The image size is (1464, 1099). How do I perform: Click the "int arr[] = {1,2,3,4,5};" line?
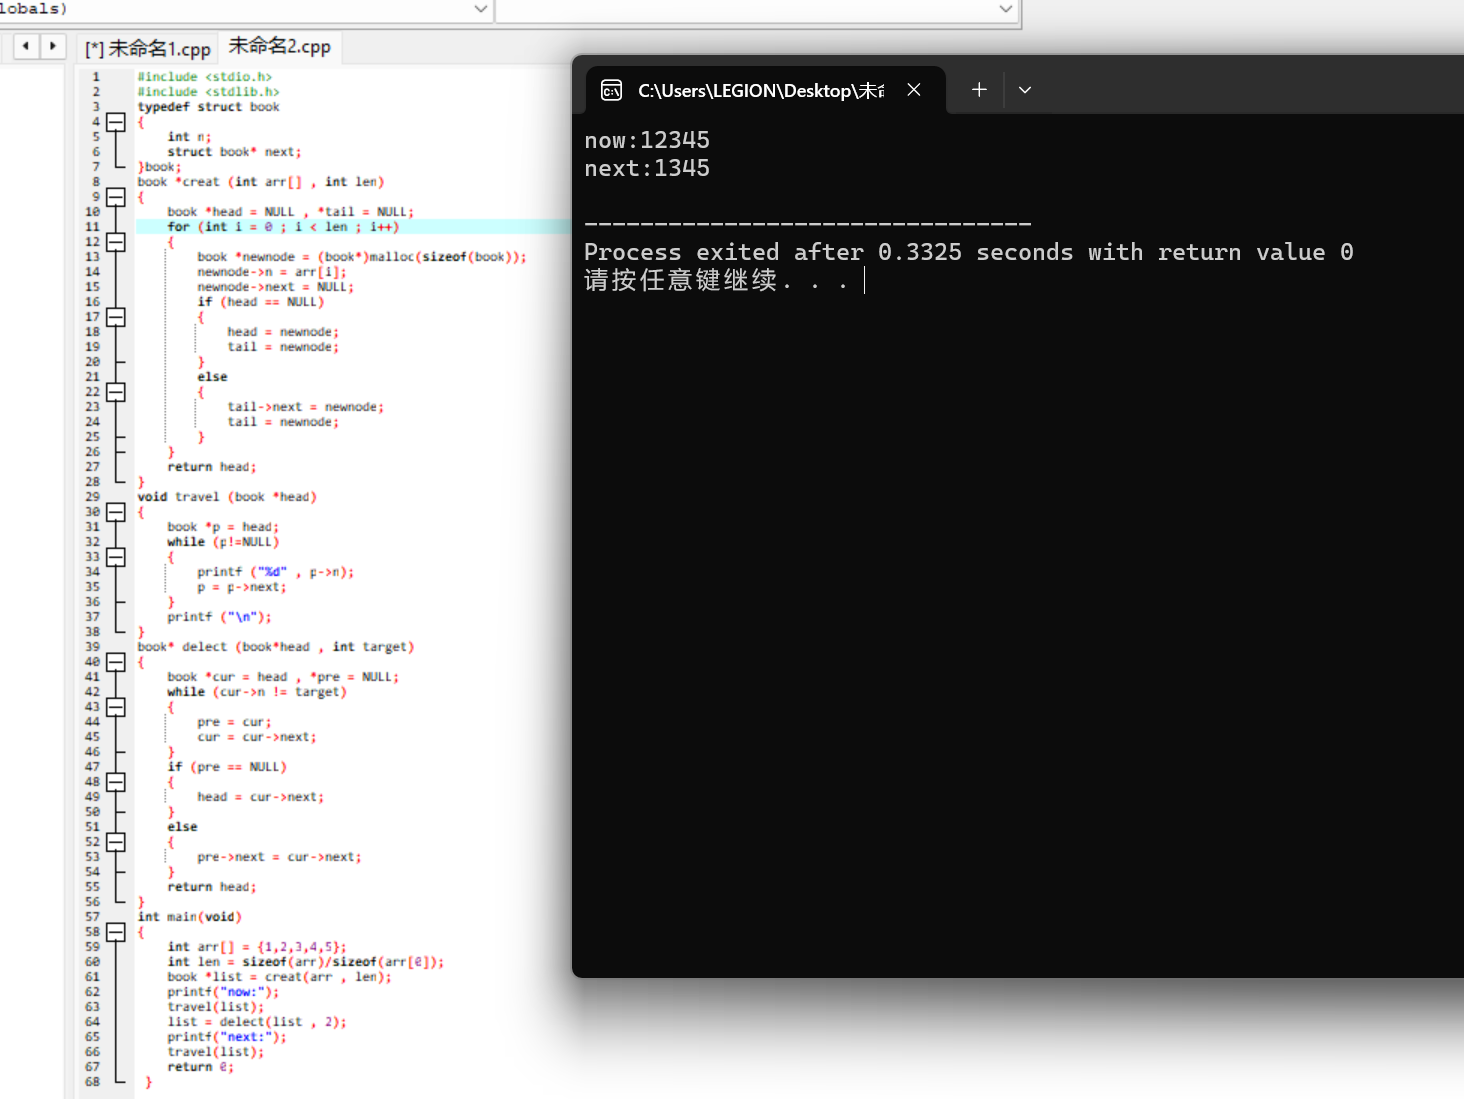click(257, 947)
